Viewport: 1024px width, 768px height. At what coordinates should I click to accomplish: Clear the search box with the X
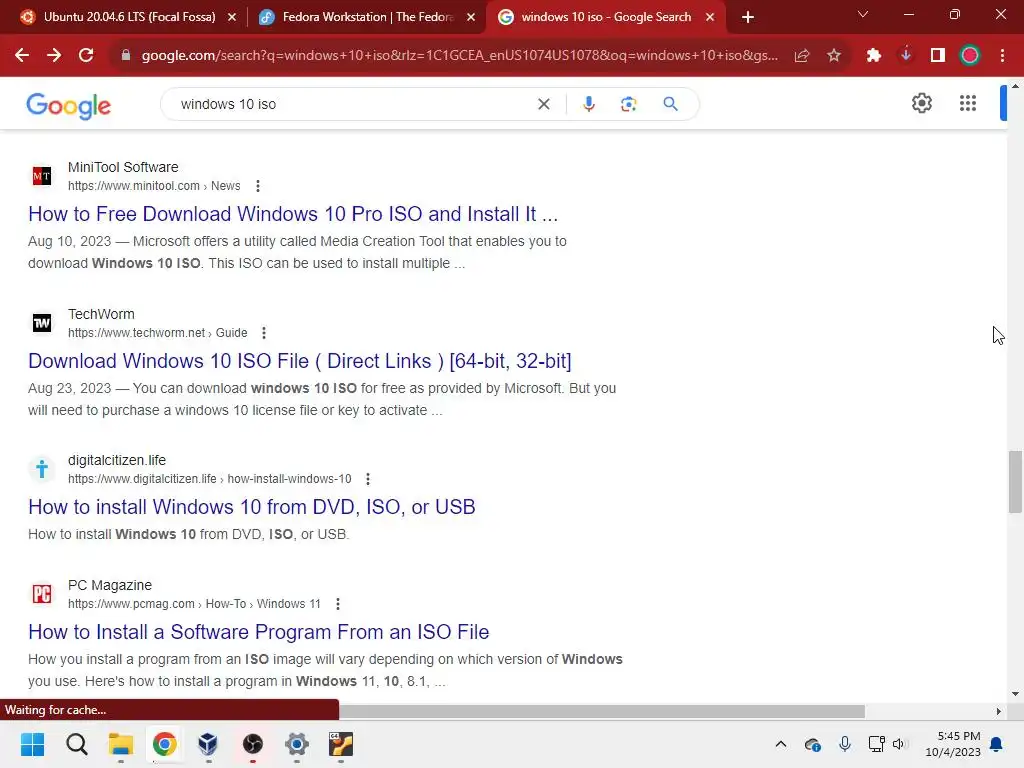click(x=543, y=104)
